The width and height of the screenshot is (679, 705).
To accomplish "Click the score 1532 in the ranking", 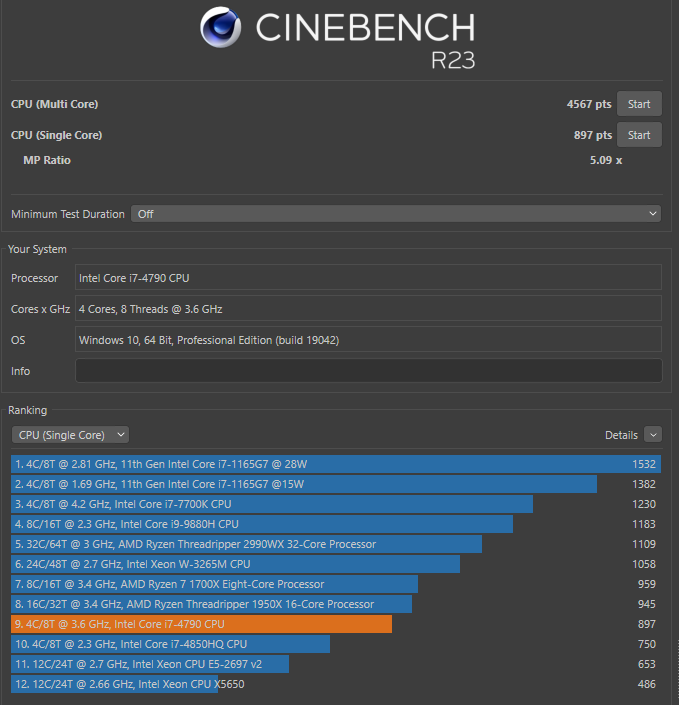I will coord(644,464).
